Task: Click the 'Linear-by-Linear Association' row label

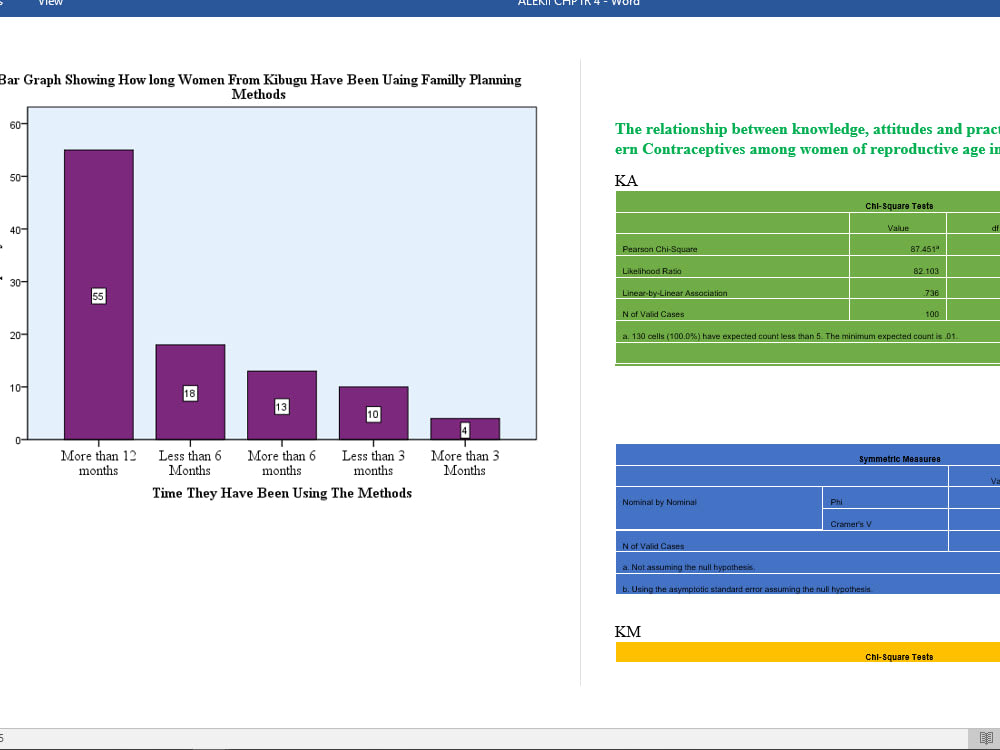Action: pyautogui.click(x=675, y=293)
